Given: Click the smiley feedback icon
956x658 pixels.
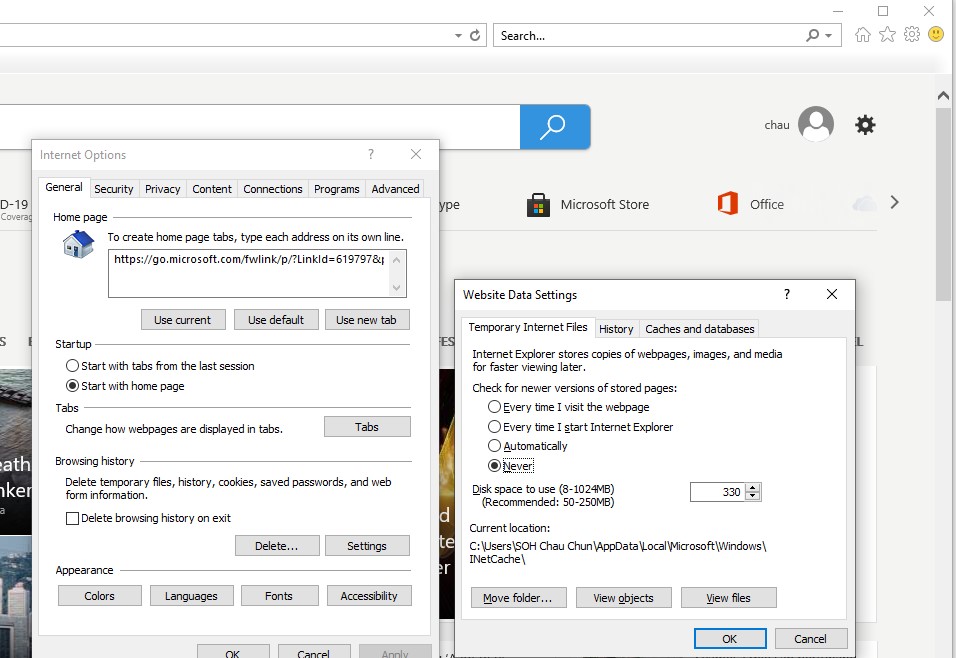Looking at the screenshot, I should [936, 34].
